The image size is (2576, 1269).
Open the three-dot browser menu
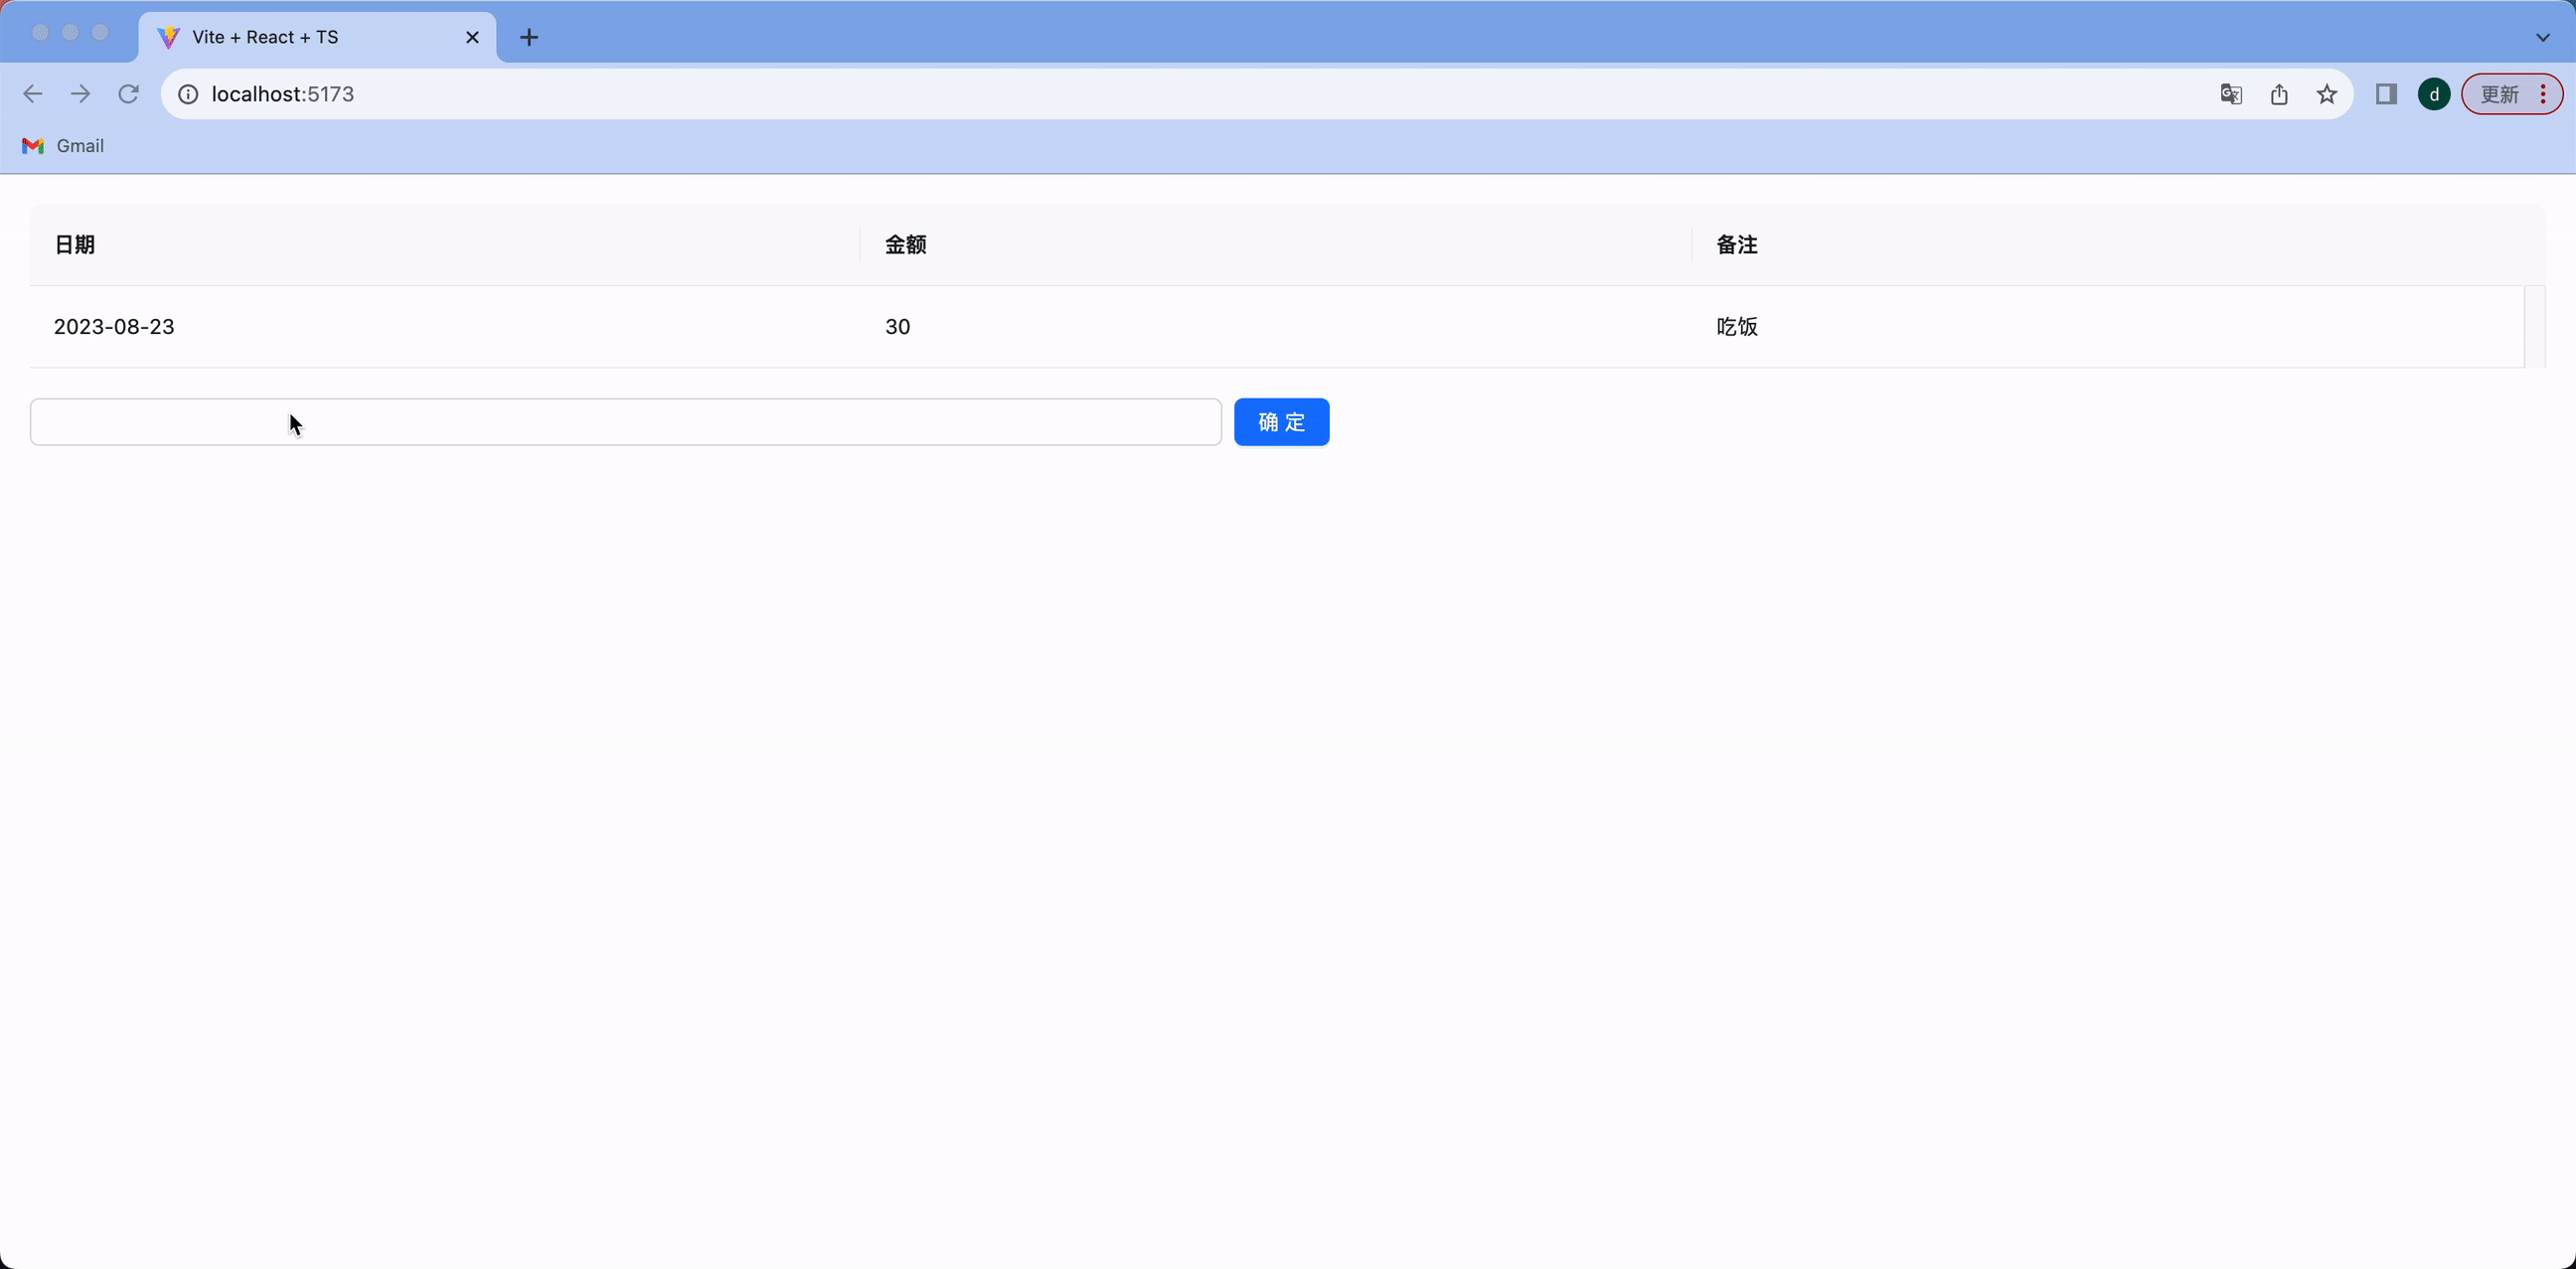[2546, 93]
